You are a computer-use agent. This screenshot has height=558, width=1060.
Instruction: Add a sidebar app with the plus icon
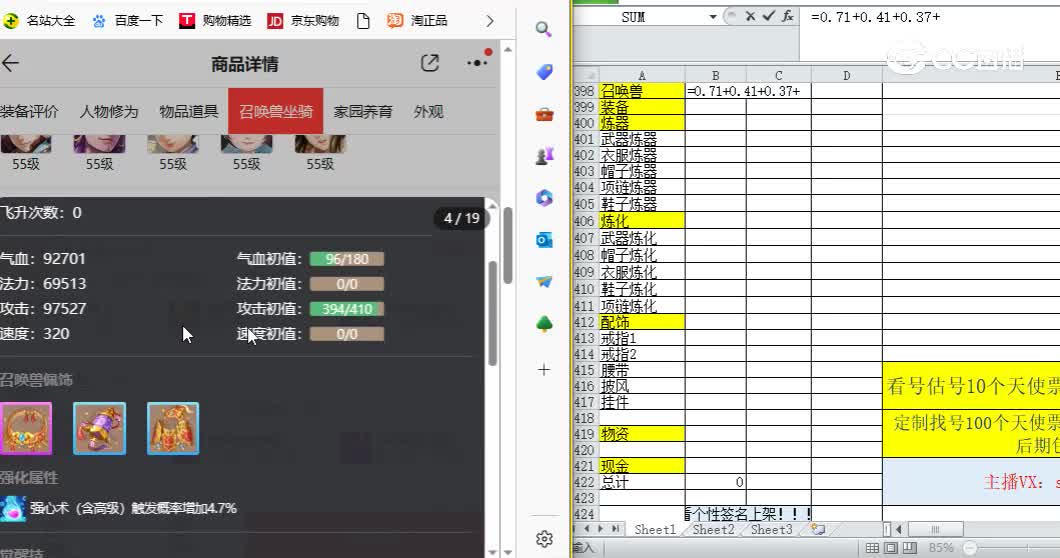tap(544, 369)
